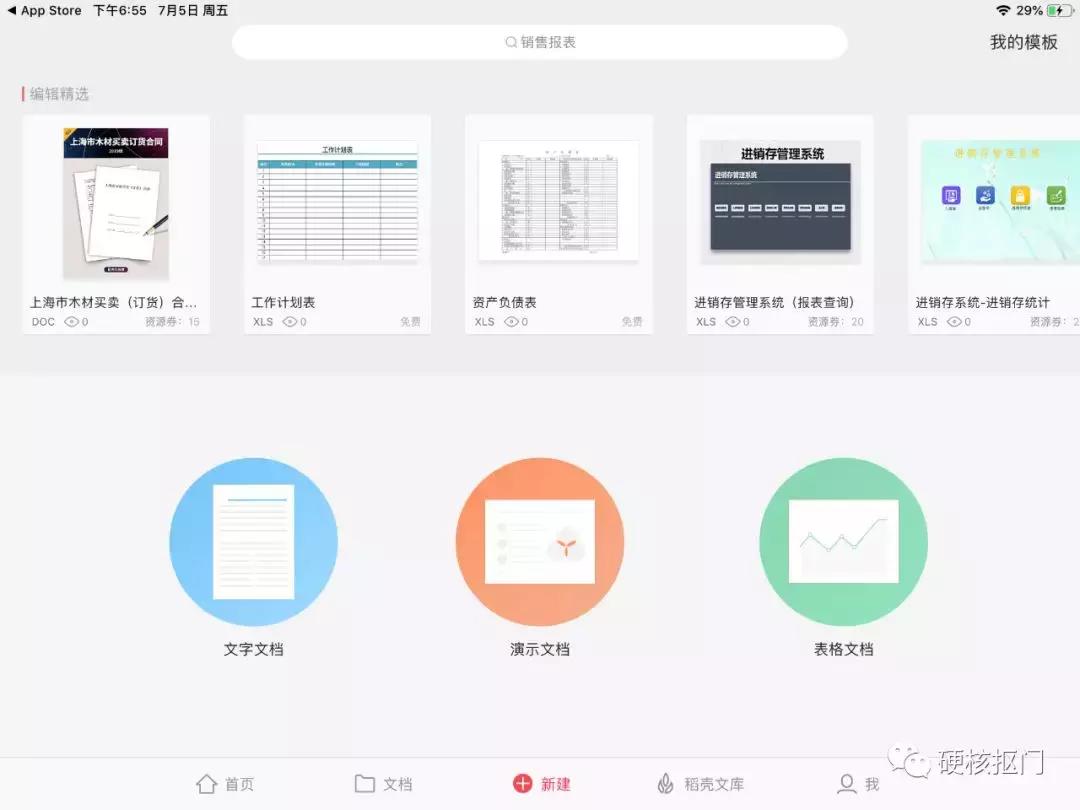This screenshot has width=1080, height=810.
Task: Tap the 表格文档 label
Action: pos(844,650)
